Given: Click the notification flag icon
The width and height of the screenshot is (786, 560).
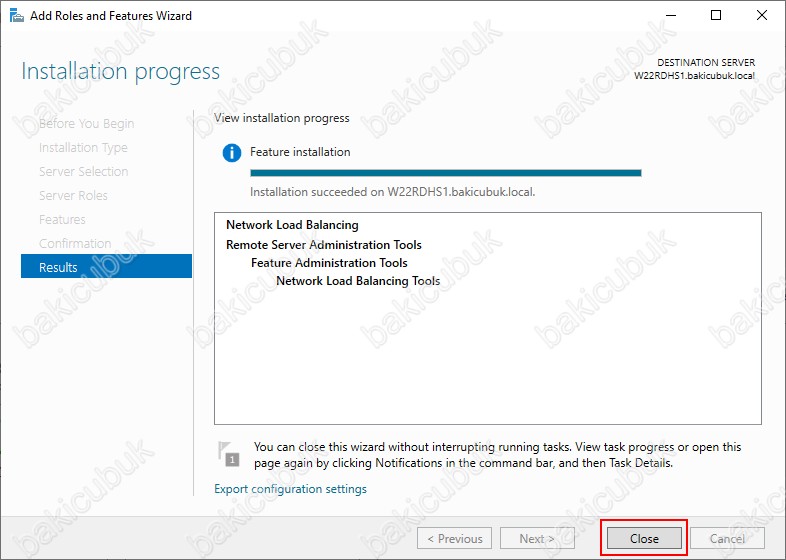Looking at the screenshot, I should tap(228, 454).
